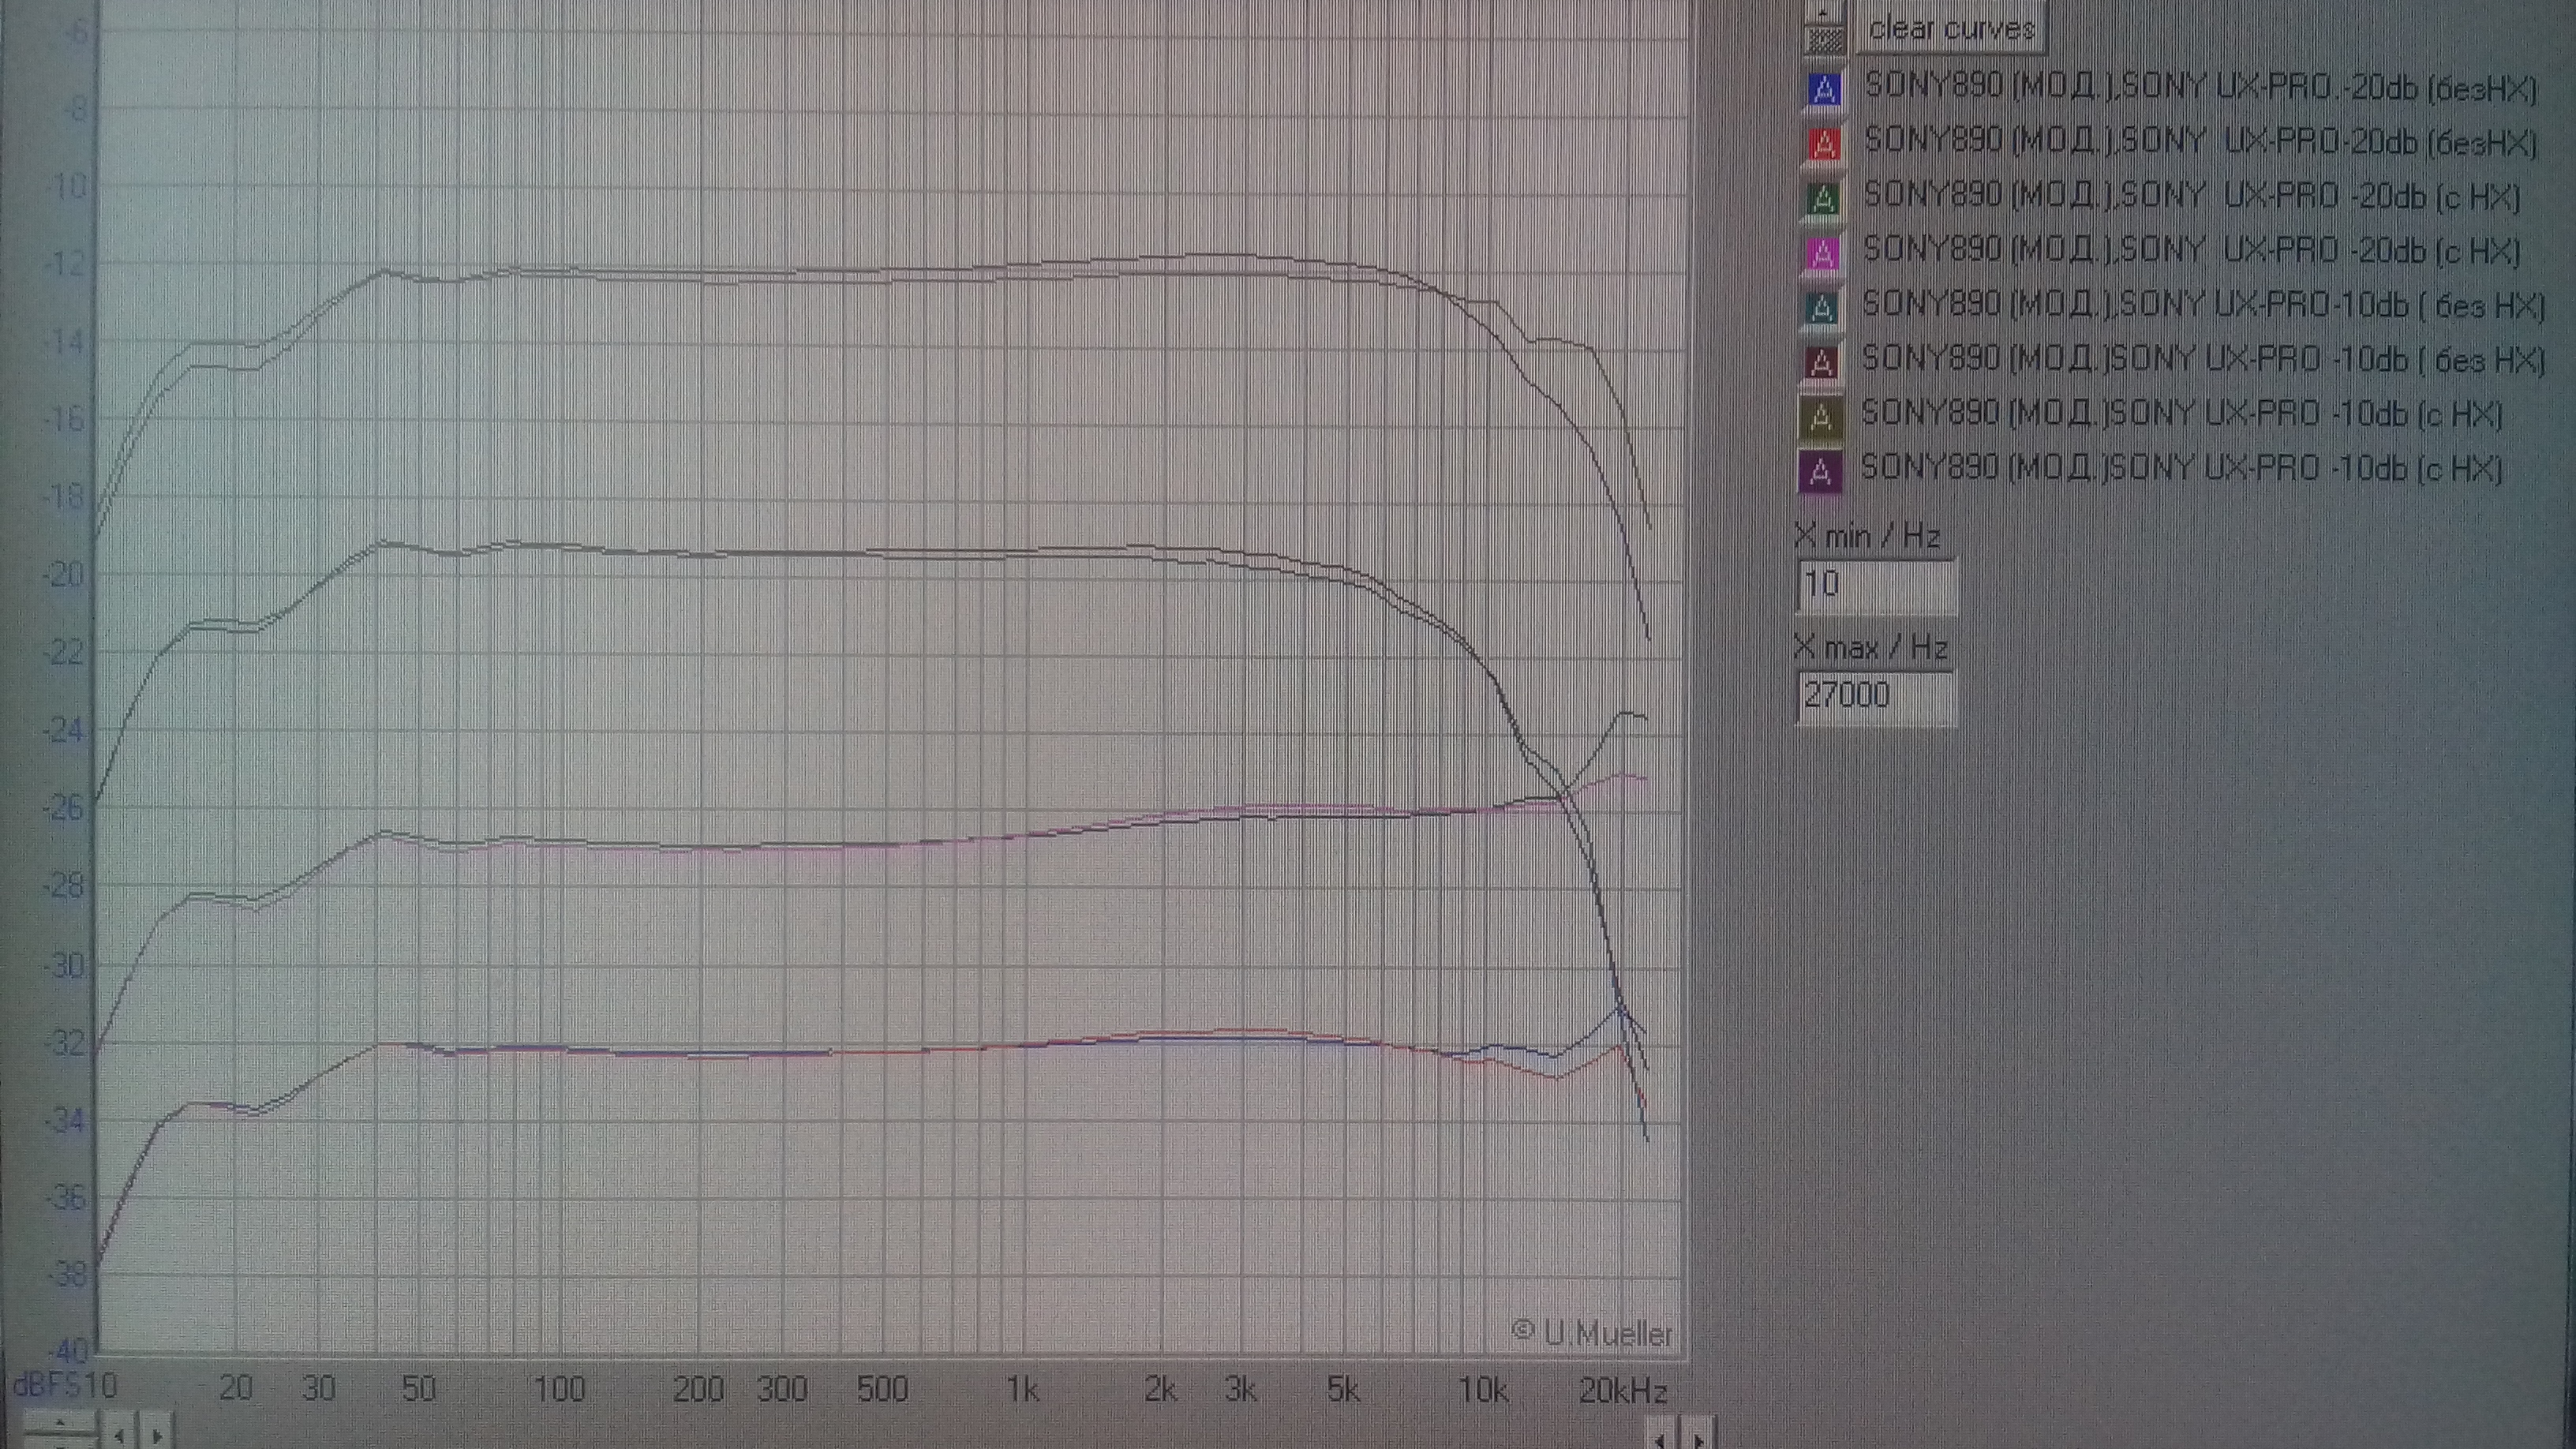This screenshot has width=2576, height=1449.
Task: Click the red curve A button
Action: (x=1823, y=144)
